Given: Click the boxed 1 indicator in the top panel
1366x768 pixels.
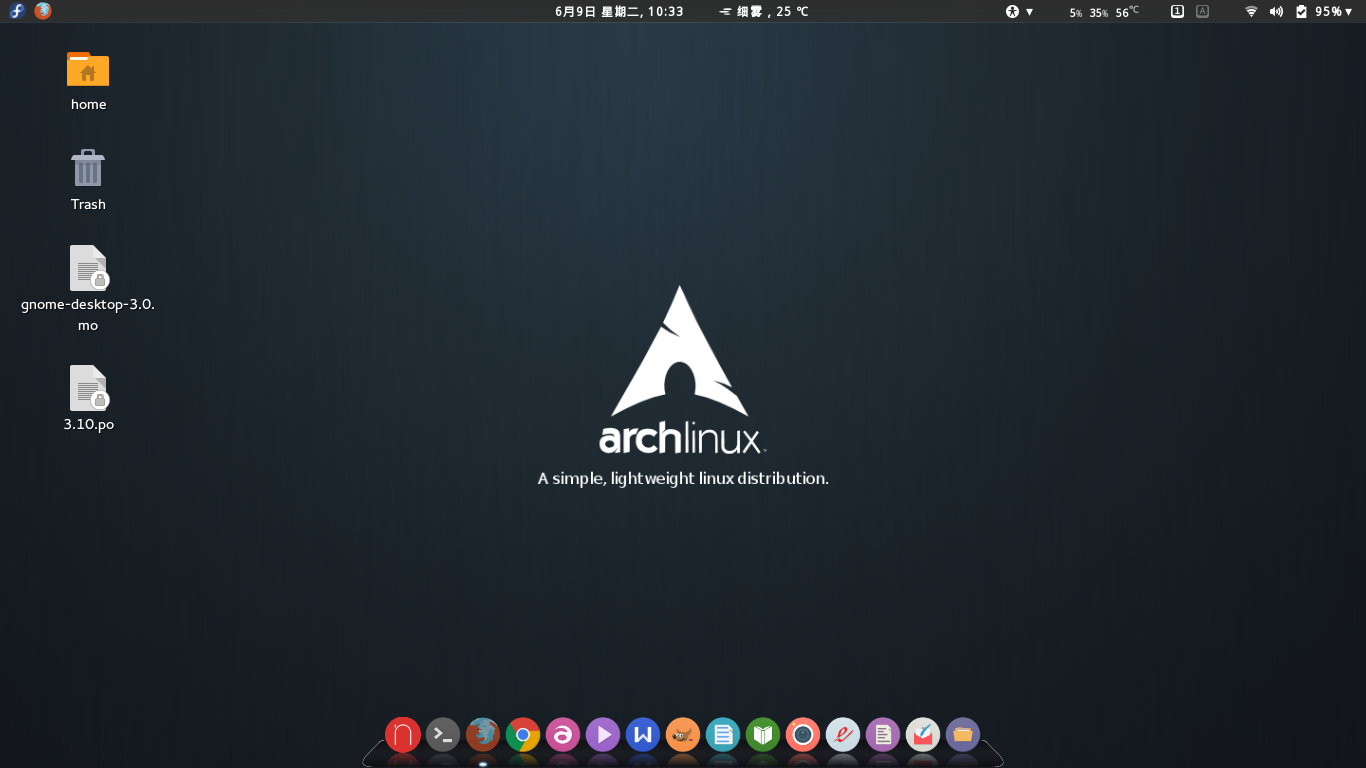Looking at the screenshot, I should (1177, 12).
